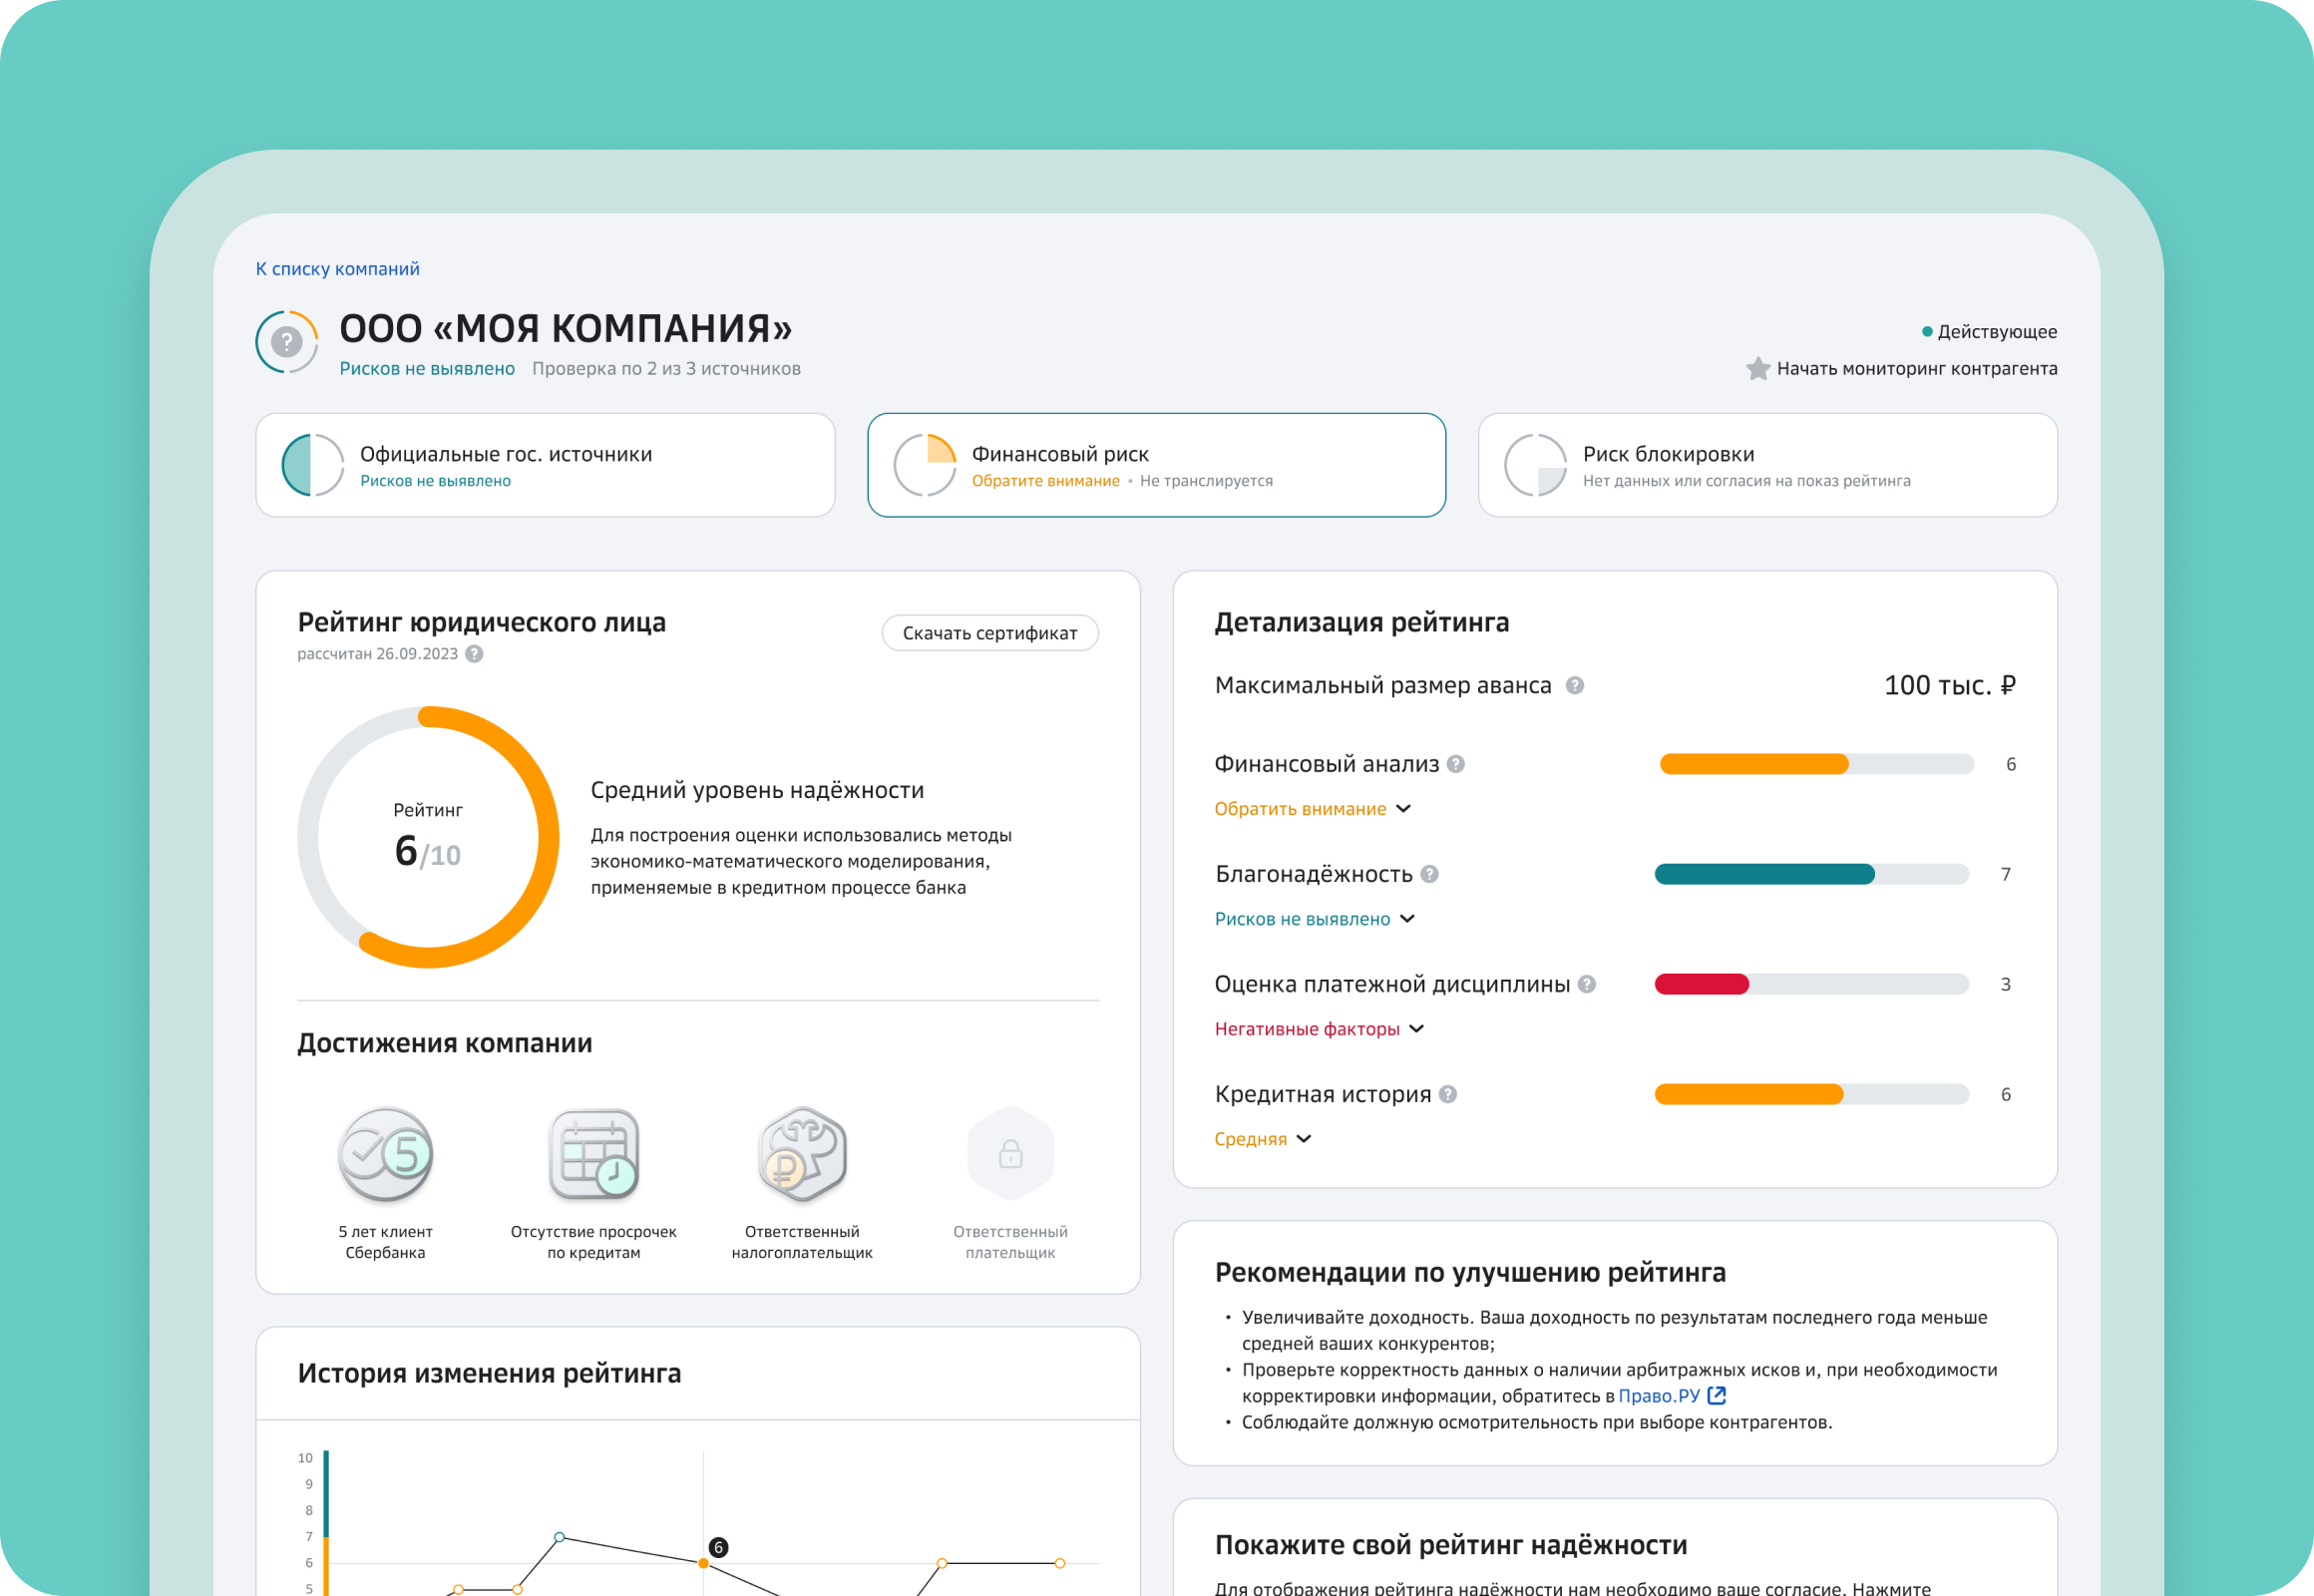Screen dimensions: 2314x1596
Task: Switch to the Риск блокировки tab
Action: point(1768,465)
